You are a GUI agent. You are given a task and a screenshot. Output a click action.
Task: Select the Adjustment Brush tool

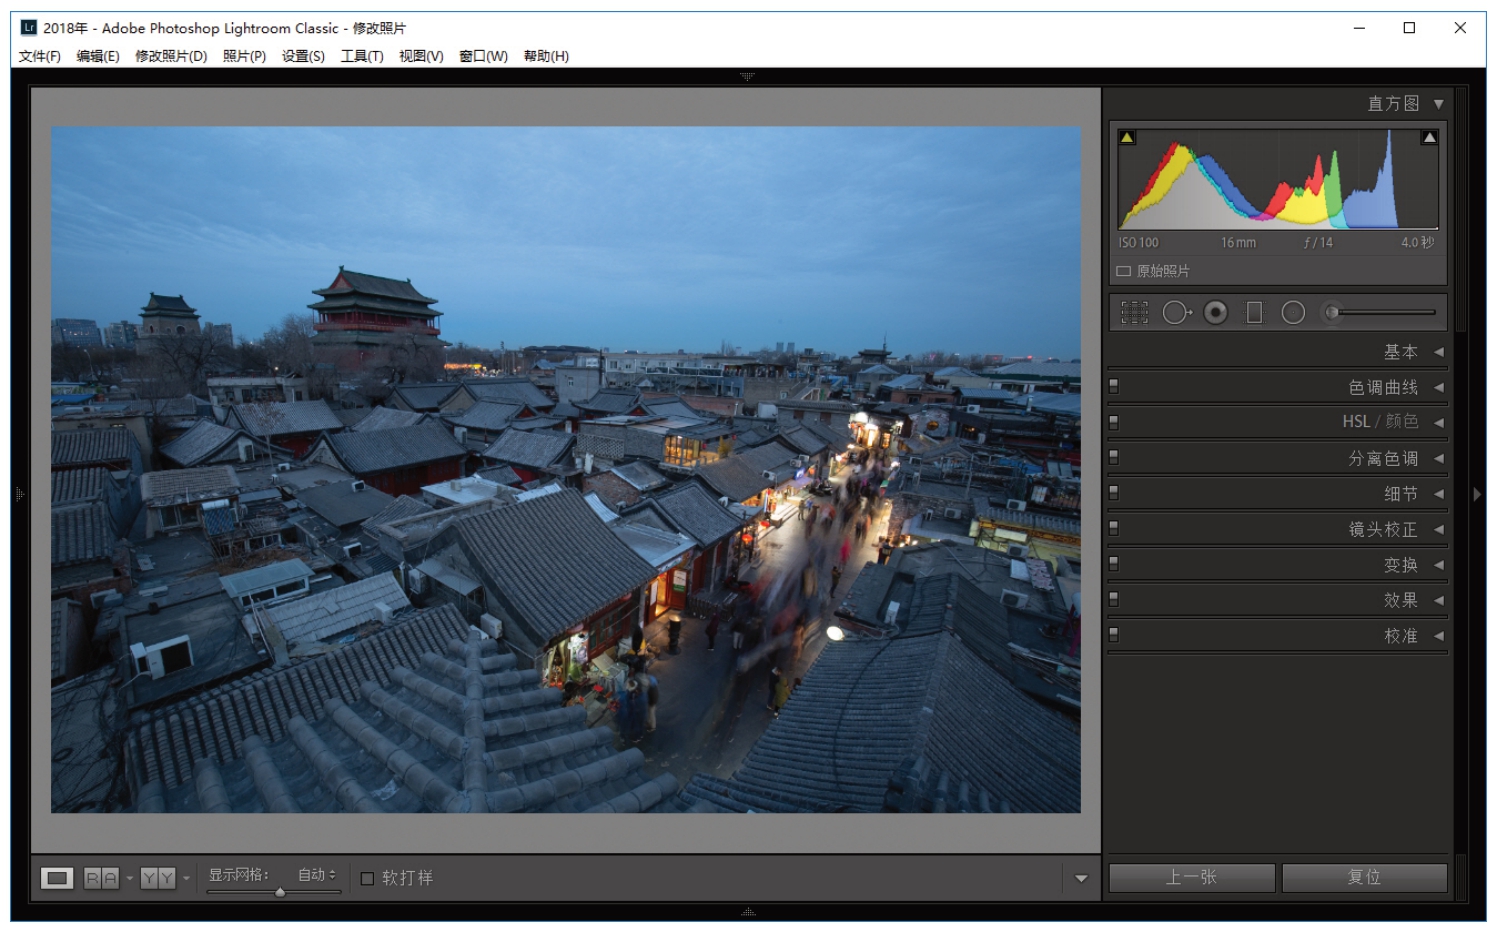(x=1332, y=313)
